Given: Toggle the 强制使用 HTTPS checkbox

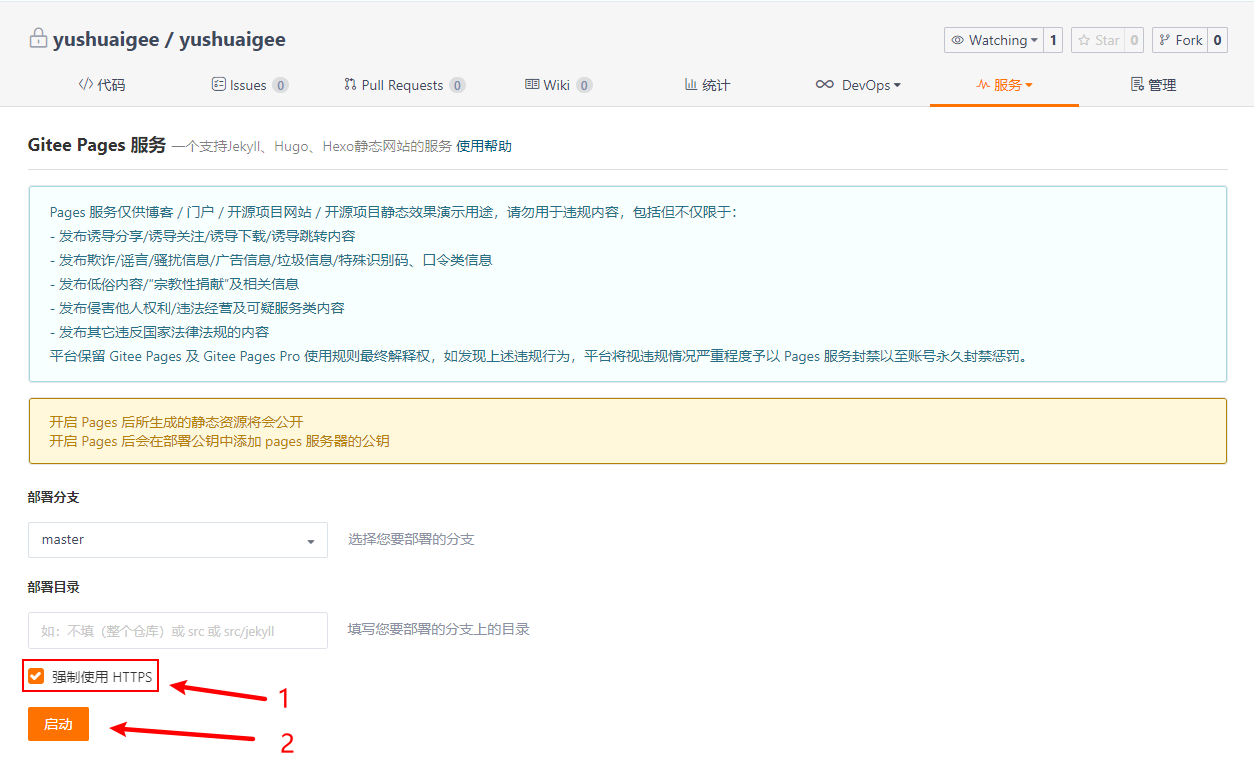Looking at the screenshot, I should (36, 676).
